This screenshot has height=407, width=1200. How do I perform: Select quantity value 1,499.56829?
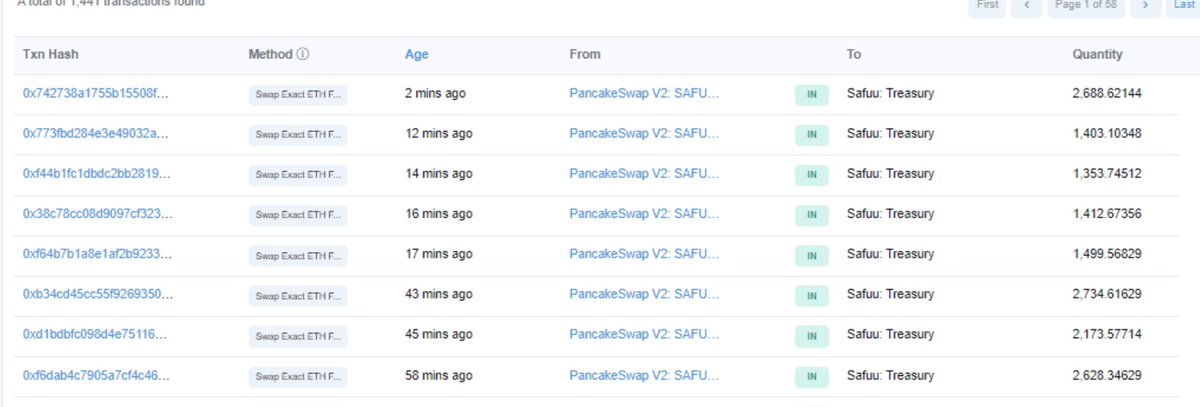click(x=1107, y=254)
